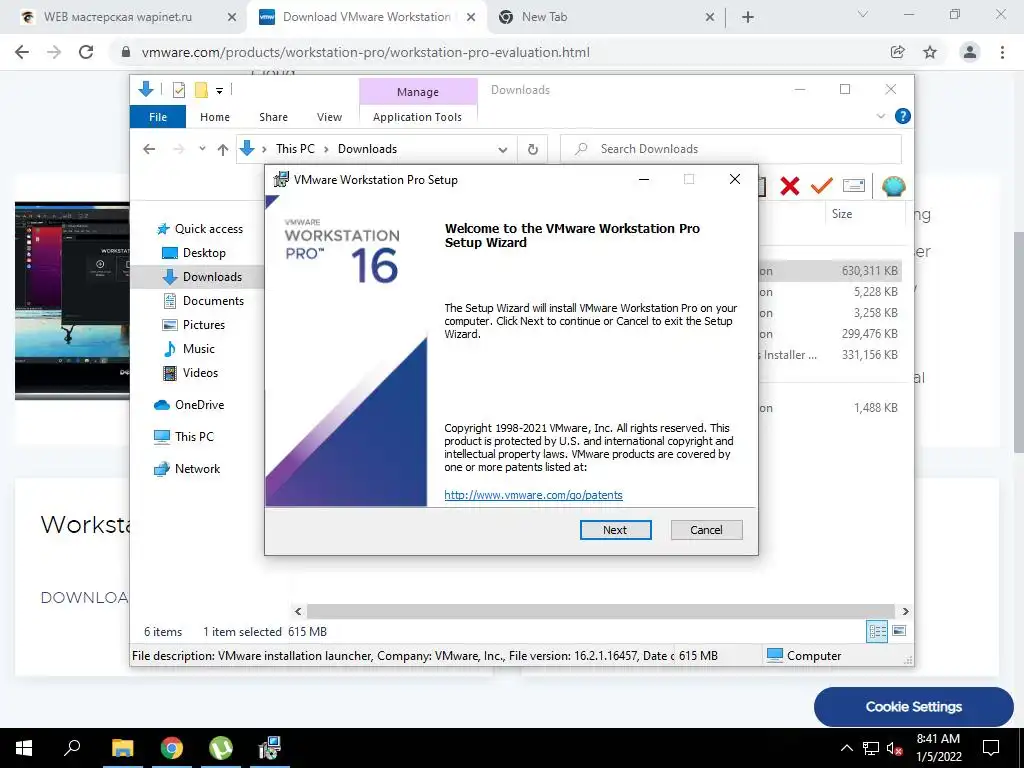This screenshot has height=768, width=1024.
Task: Click Downloads in the address breadcrumb
Action: click(367, 149)
